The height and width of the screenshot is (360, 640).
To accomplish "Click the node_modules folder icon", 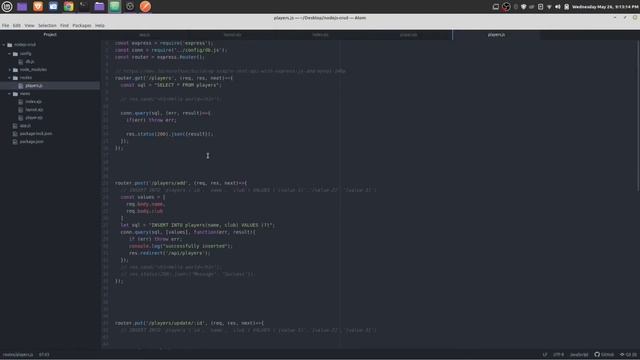I will click(x=16, y=70).
